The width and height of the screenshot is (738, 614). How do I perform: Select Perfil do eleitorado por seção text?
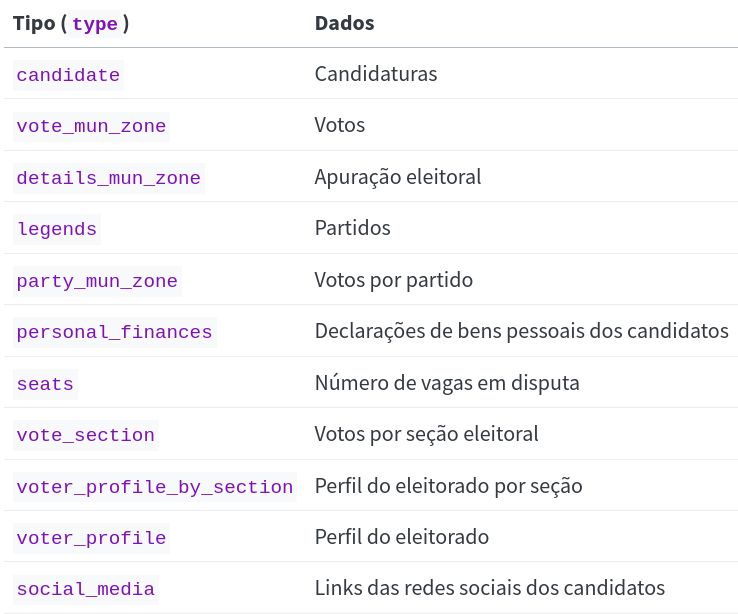pyautogui.click(x=448, y=486)
